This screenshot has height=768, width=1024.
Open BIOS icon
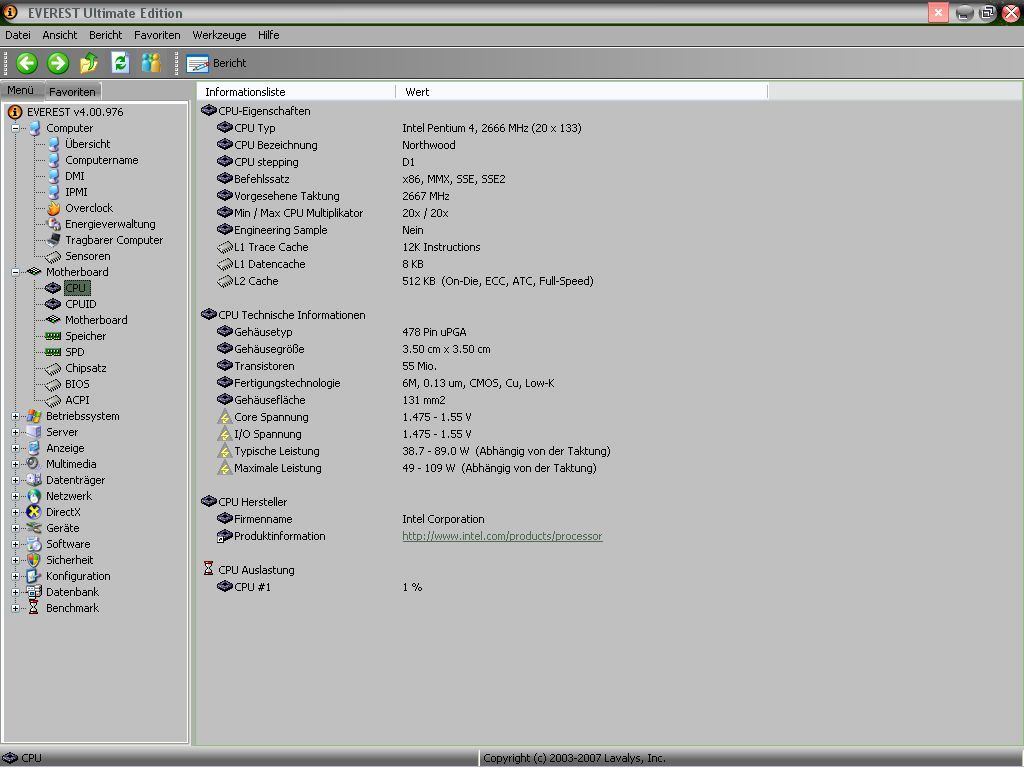(x=53, y=385)
